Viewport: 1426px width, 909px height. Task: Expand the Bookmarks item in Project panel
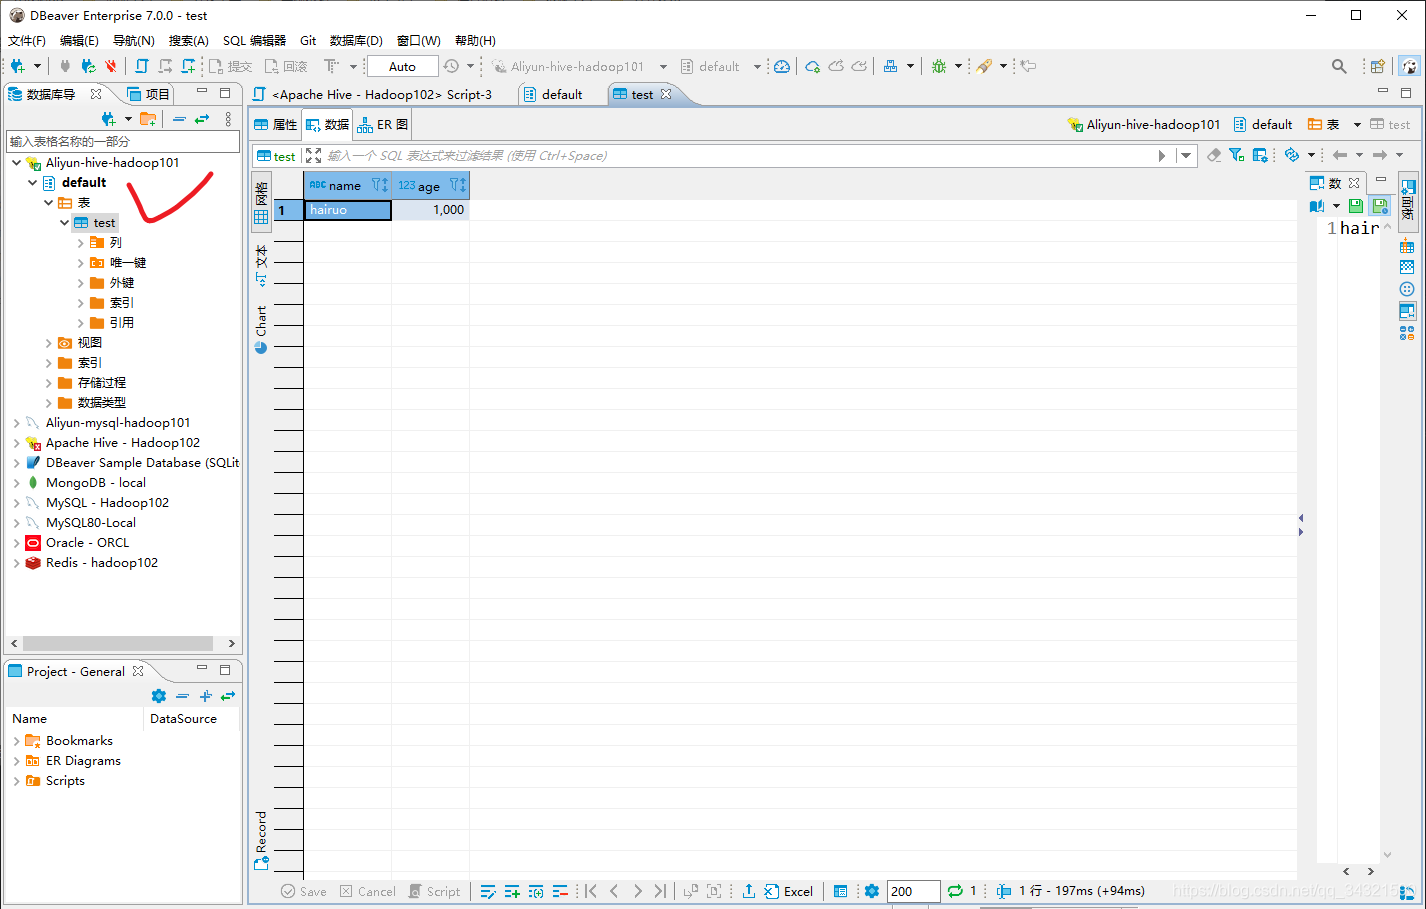(x=16, y=740)
